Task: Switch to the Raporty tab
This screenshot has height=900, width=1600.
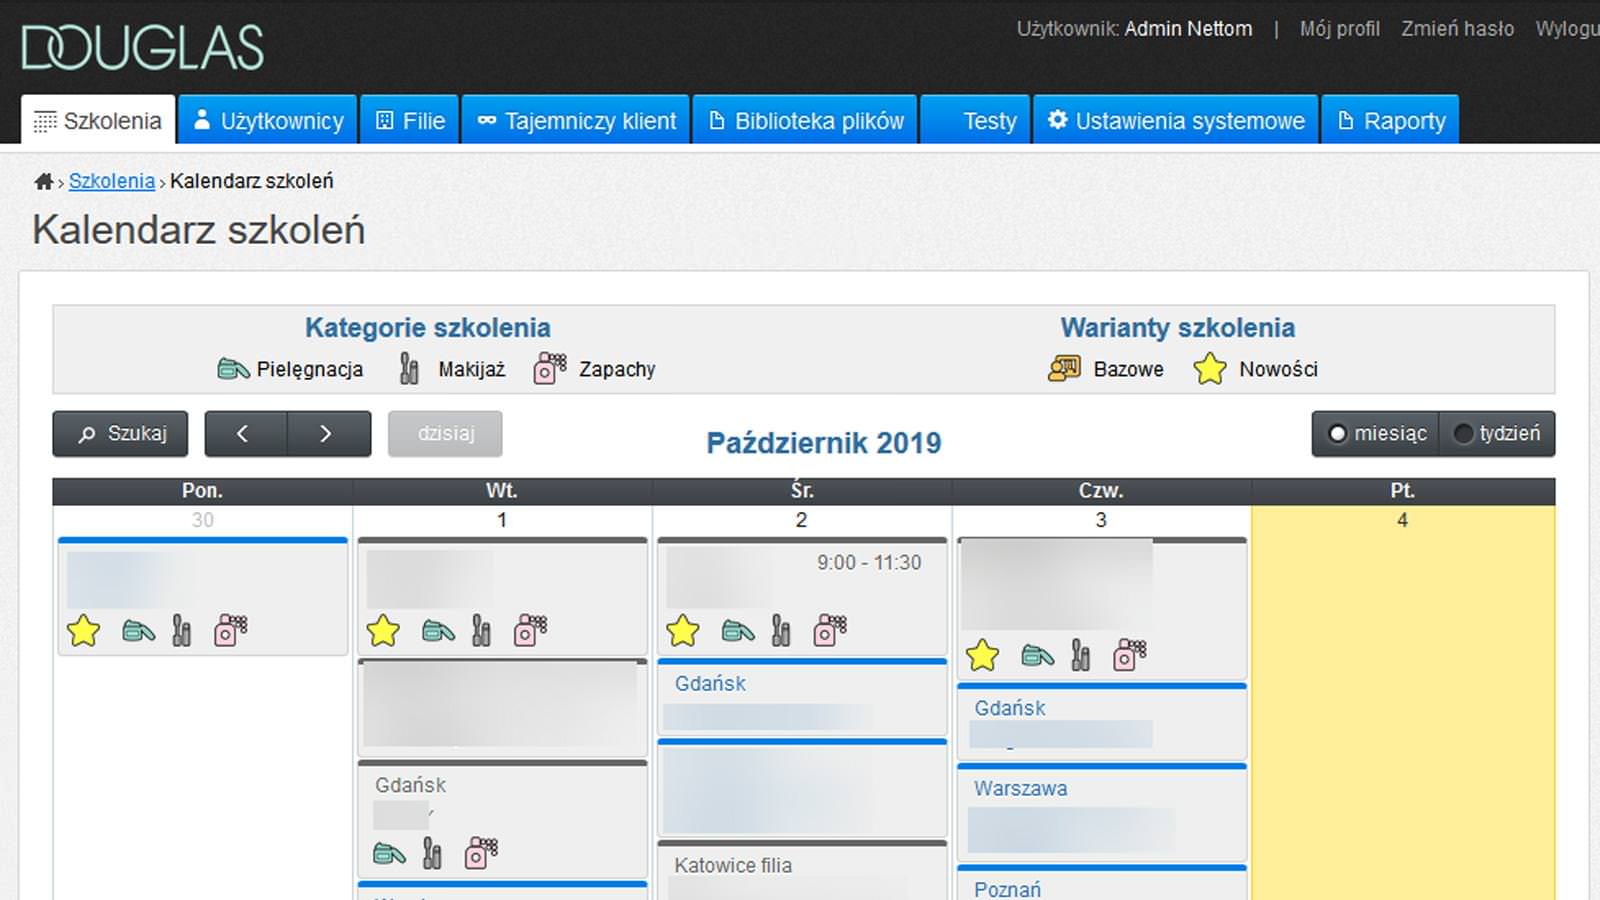Action: pyautogui.click(x=1390, y=121)
